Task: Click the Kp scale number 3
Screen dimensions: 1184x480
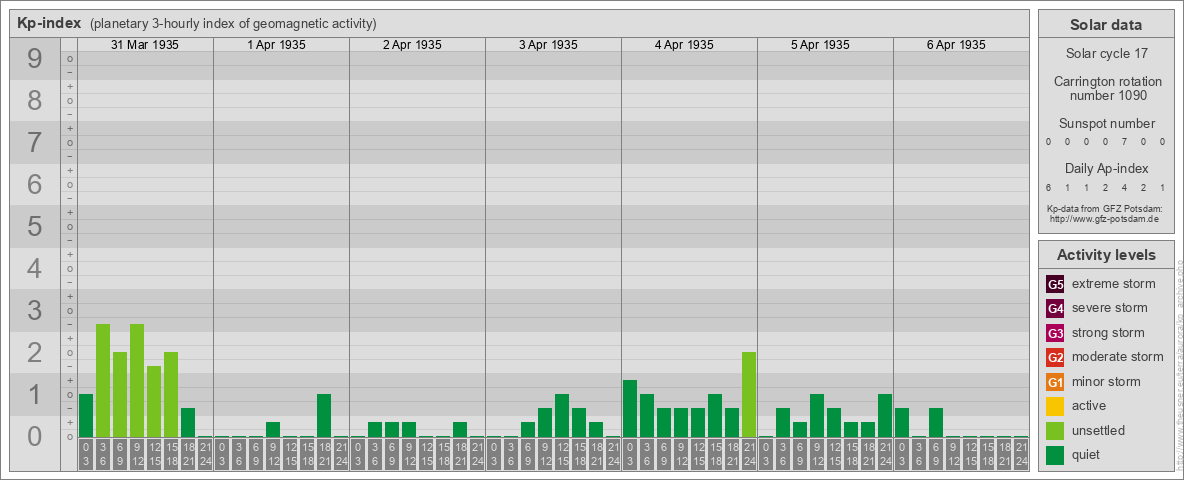Action: (x=34, y=310)
